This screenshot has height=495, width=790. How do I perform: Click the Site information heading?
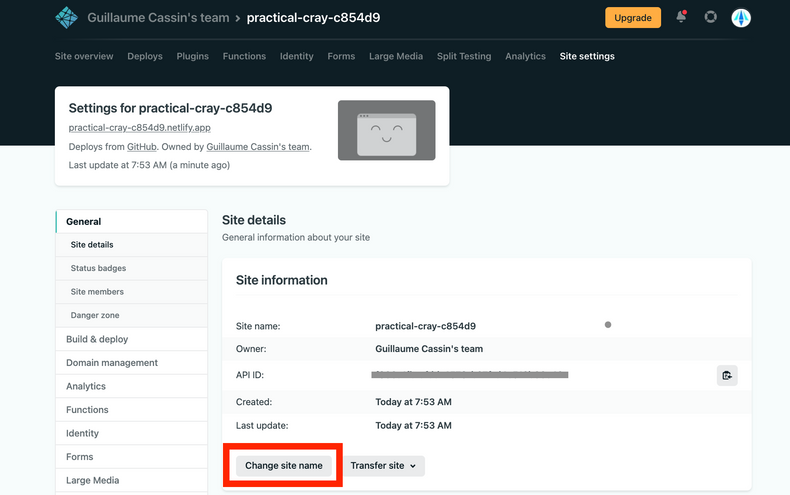[282, 280]
